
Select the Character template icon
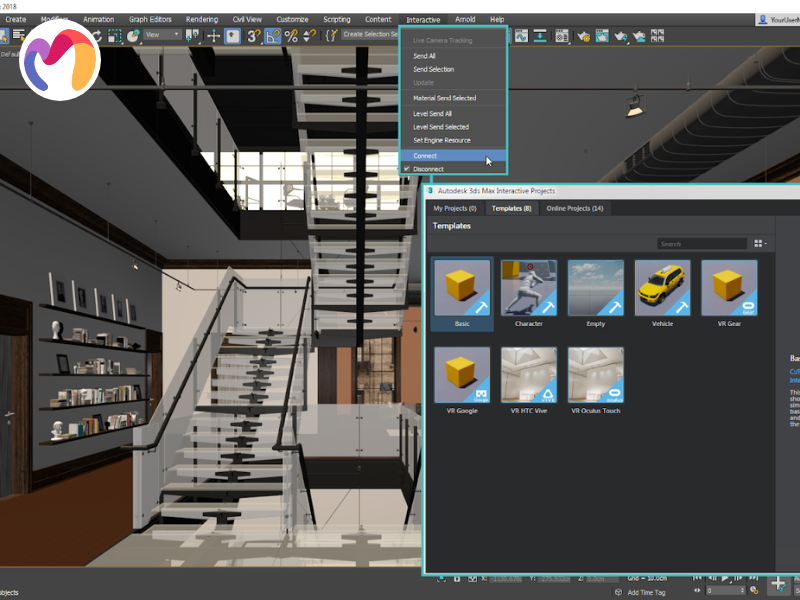[x=528, y=288]
